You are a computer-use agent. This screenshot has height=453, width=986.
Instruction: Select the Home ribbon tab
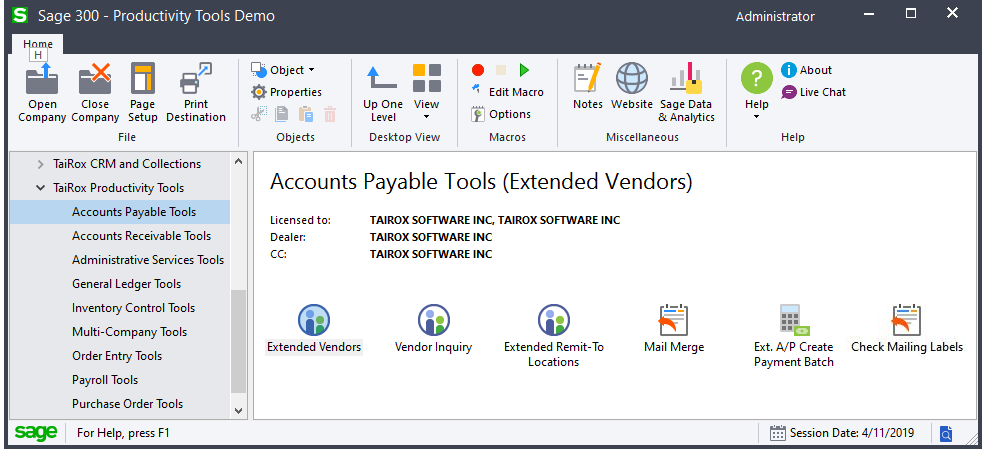point(38,44)
